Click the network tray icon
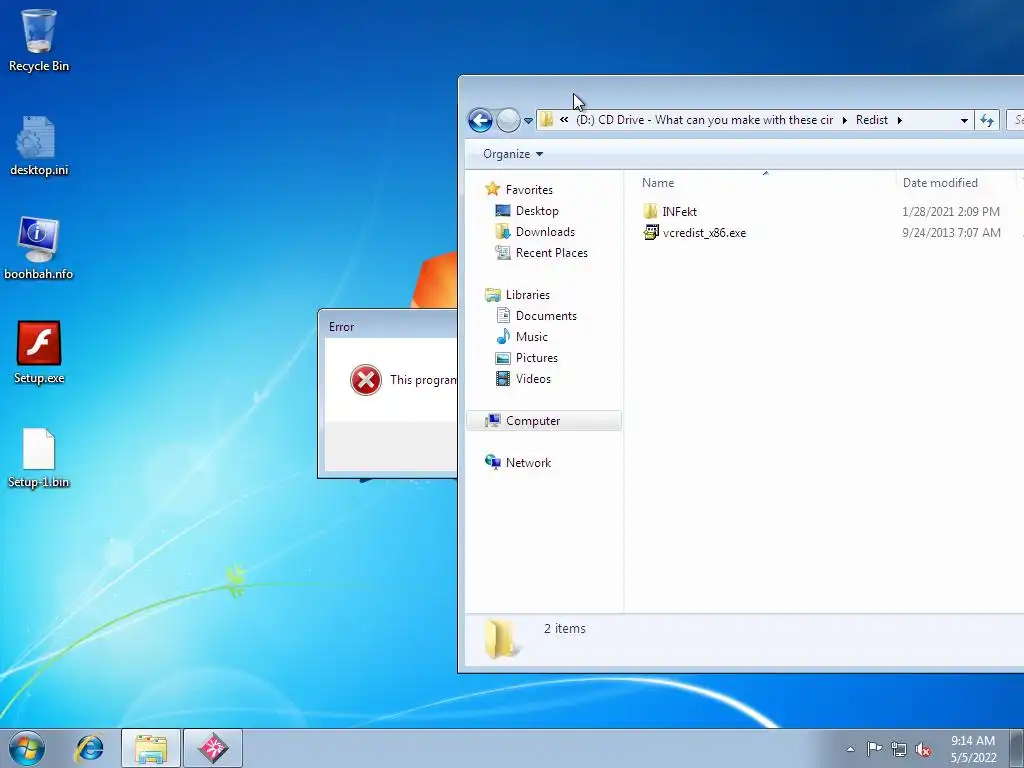 point(899,749)
